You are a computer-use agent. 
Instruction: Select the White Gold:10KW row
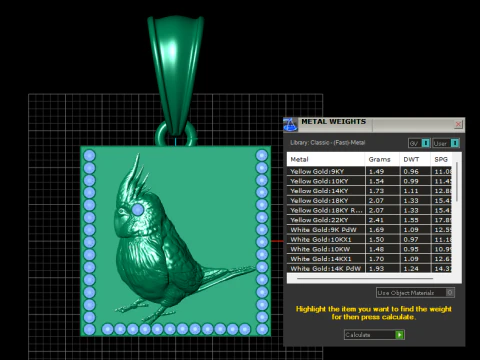[369, 249]
